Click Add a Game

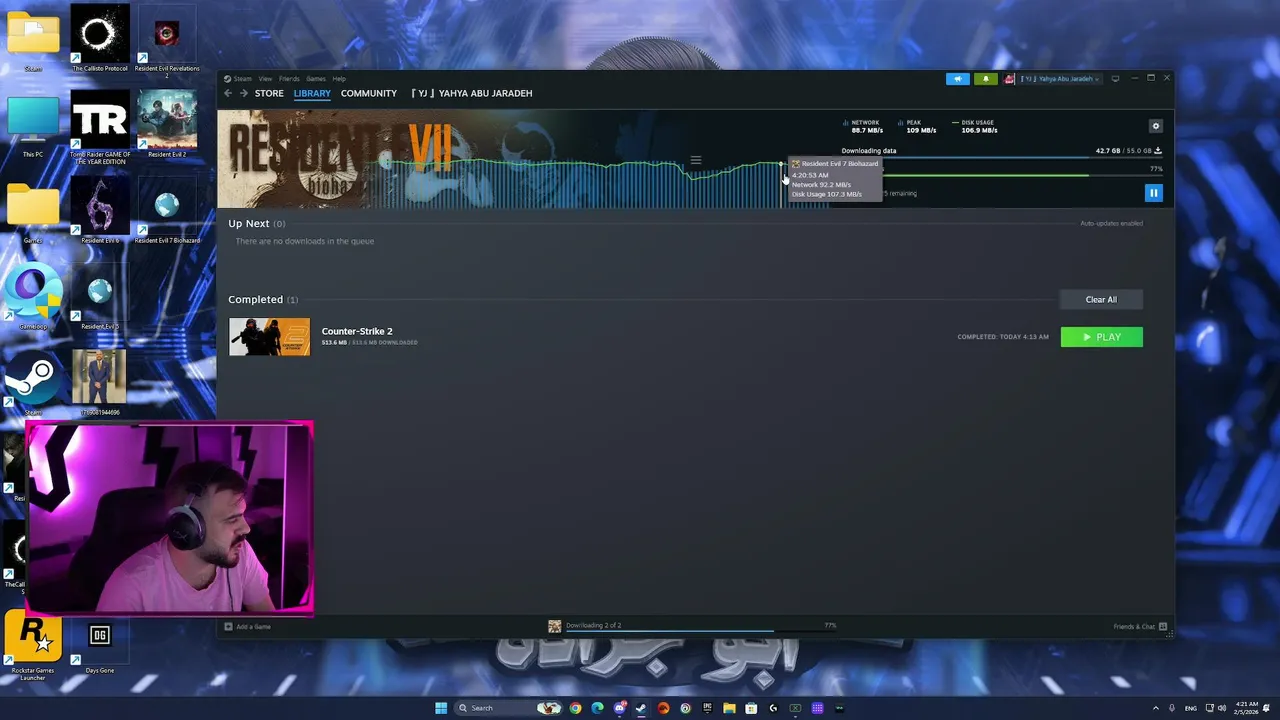point(247,627)
